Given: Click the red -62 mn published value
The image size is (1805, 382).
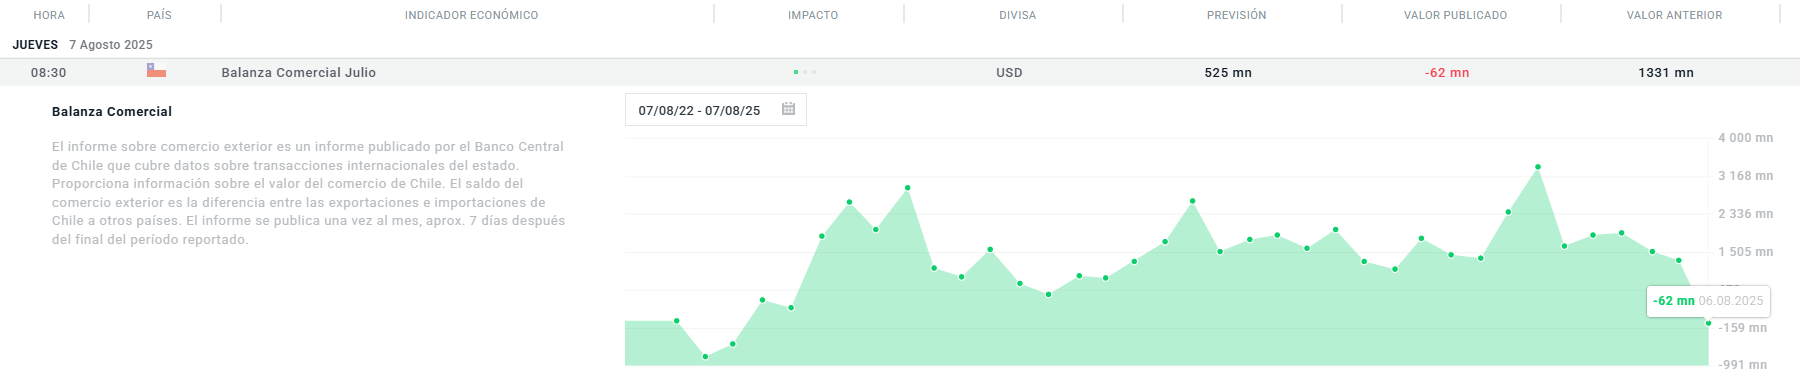Looking at the screenshot, I should (1447, 73).
